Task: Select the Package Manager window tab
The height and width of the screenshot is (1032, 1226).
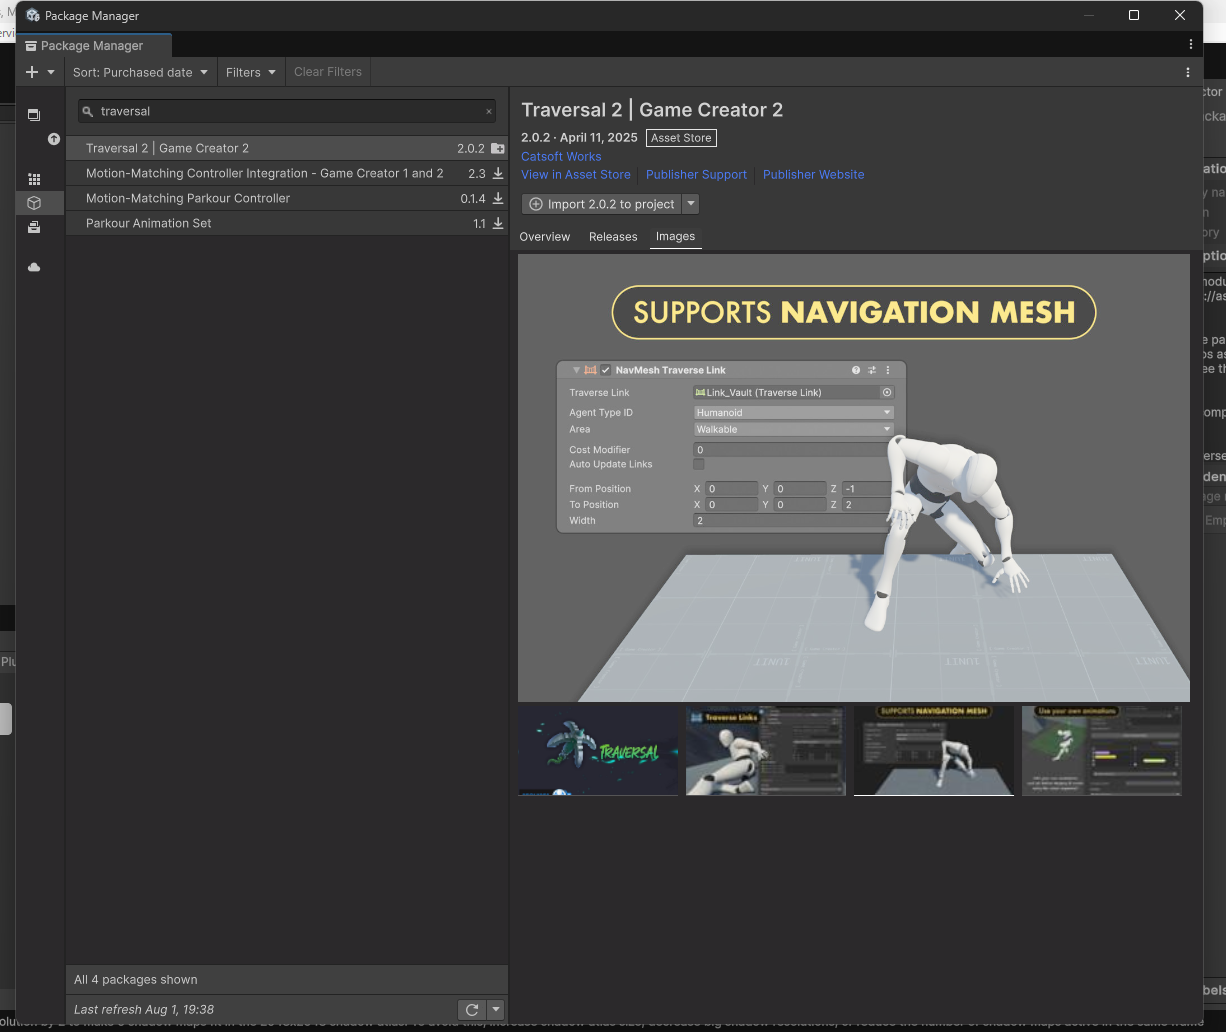Action: (93, 46)
